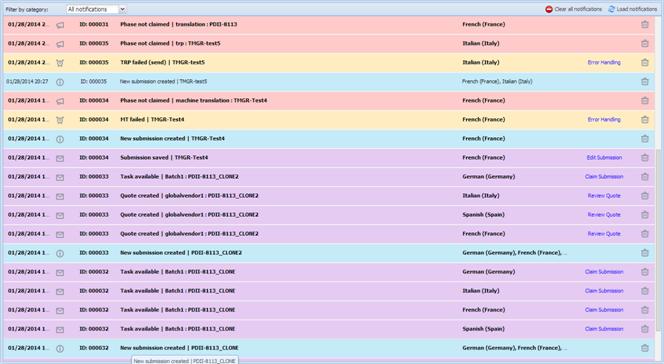The height and width of the screenshot is (364, 664).
Task: Click the info icon on 'New submission created | TMGR-test5'
Action: (x=60, y=82)
